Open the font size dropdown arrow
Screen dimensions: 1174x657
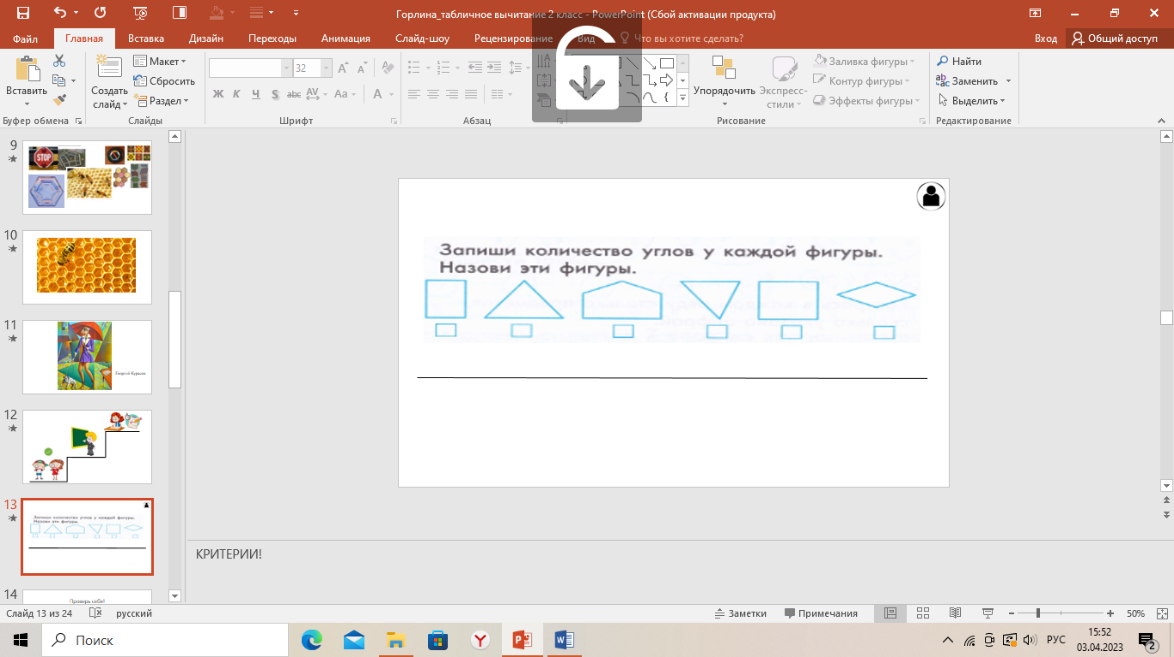326,68
